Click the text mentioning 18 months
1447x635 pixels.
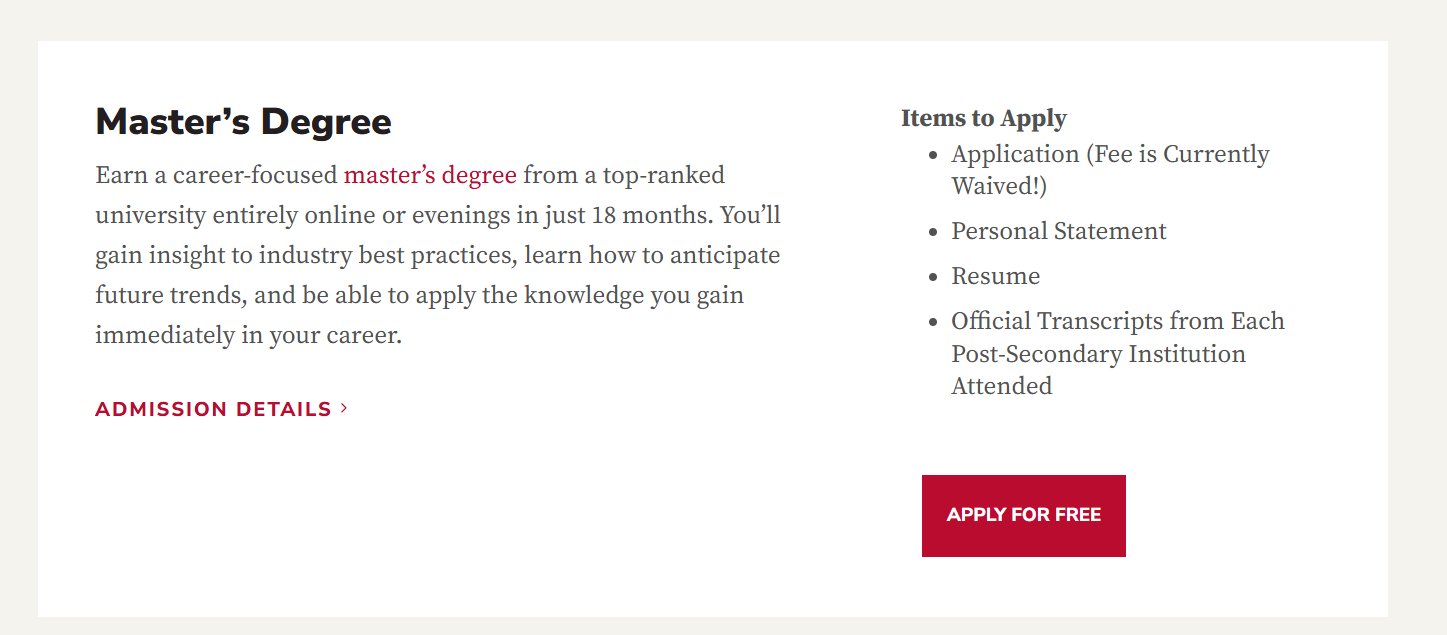pyautogui.click(x=650, y=215)
